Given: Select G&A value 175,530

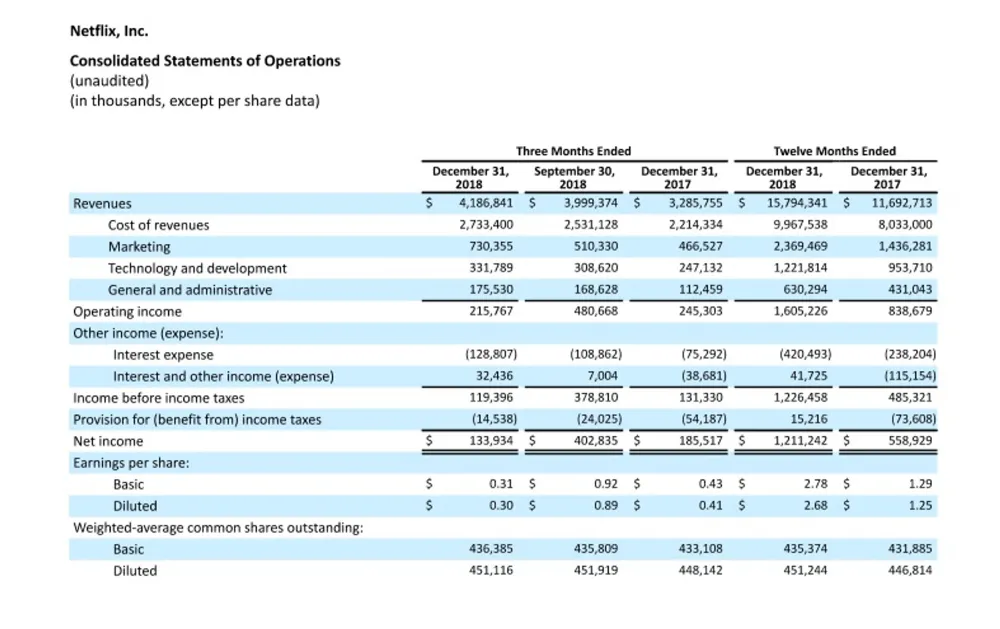Looking at the screenshot, I should pyautogui.click(x=491, y=290).
